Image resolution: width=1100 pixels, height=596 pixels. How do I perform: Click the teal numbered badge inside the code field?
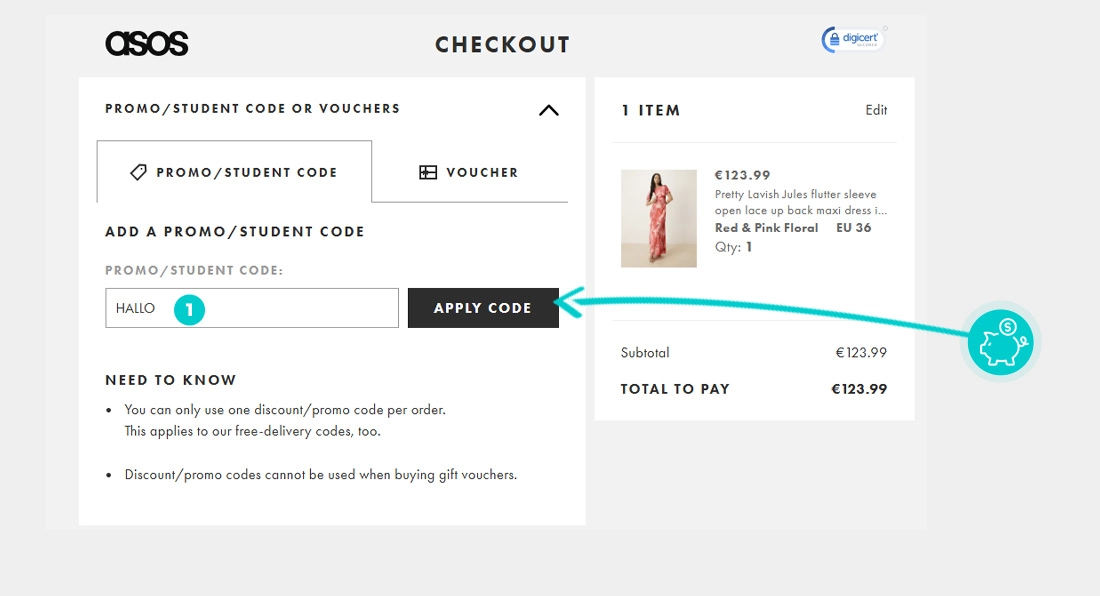tap(189, 309)
